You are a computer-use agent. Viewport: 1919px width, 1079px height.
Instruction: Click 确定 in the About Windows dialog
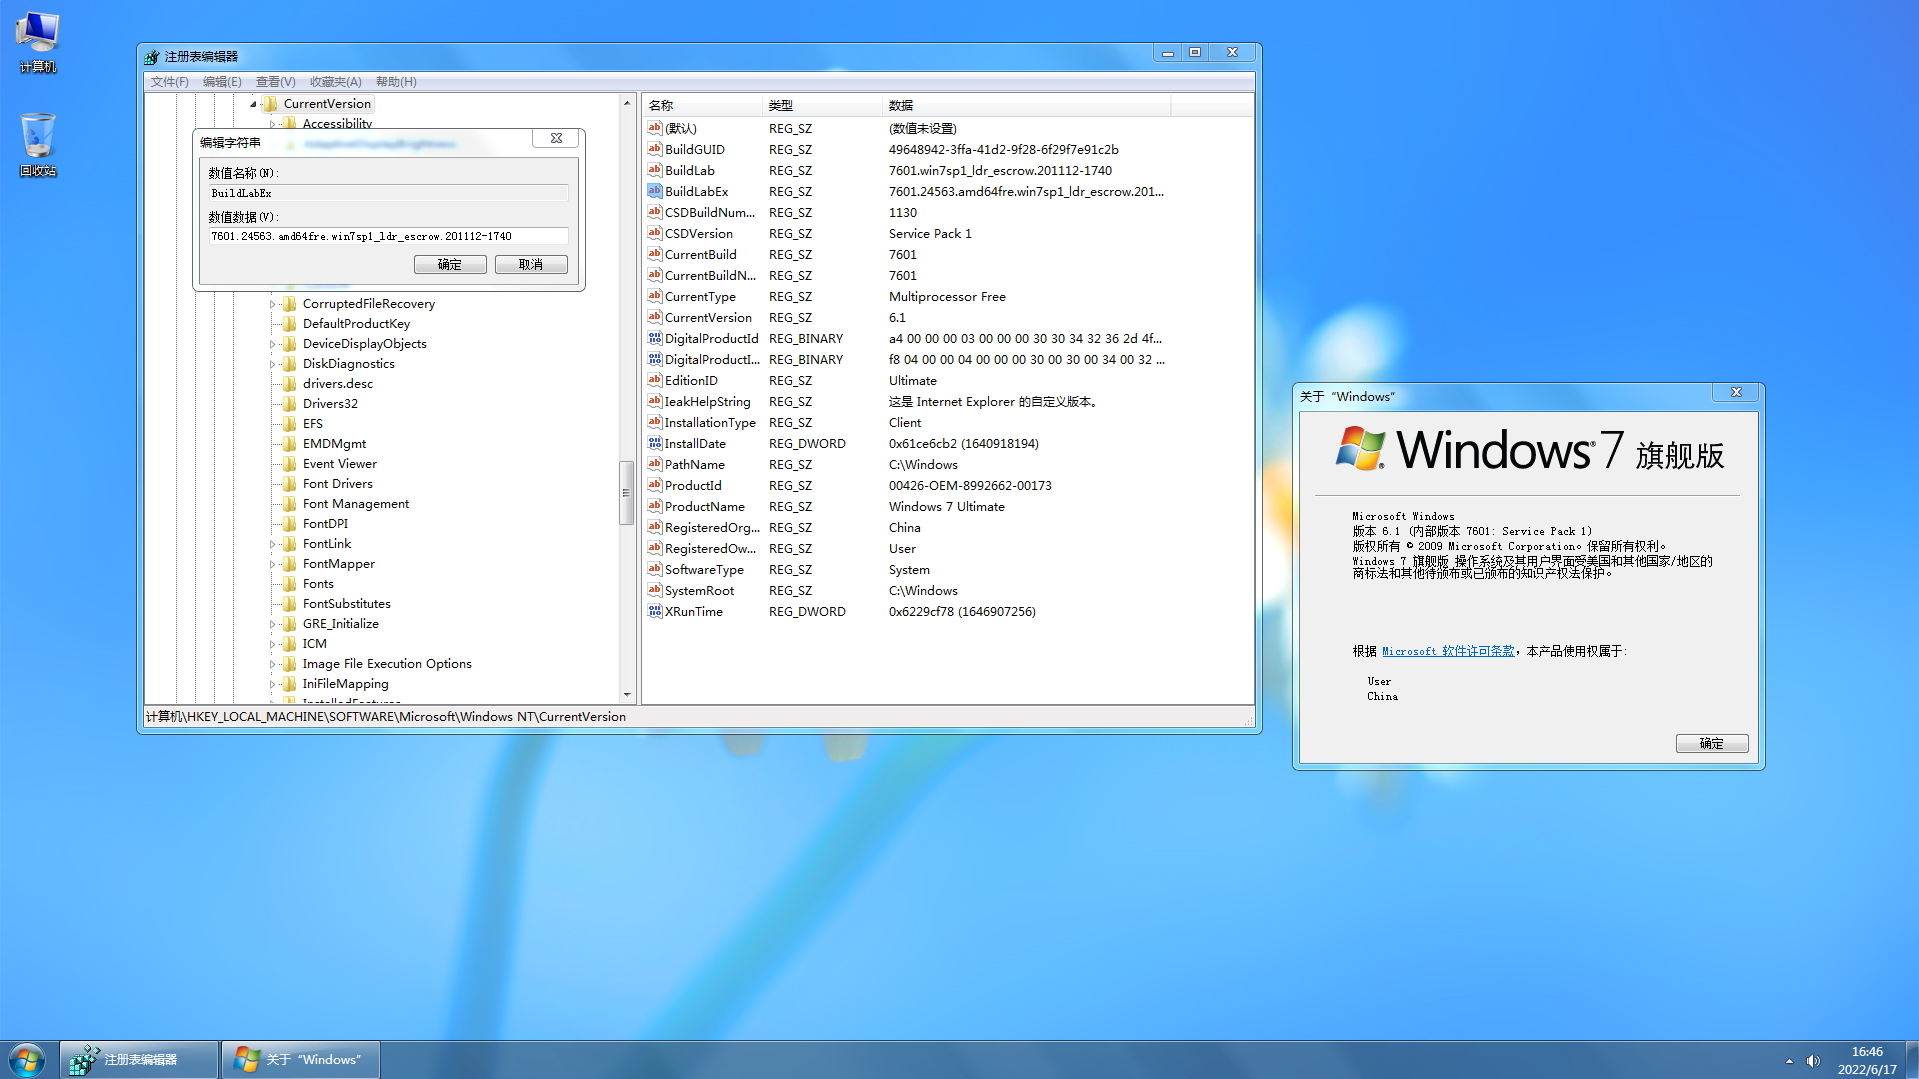pyautogui.click(x=1712, y=743)
